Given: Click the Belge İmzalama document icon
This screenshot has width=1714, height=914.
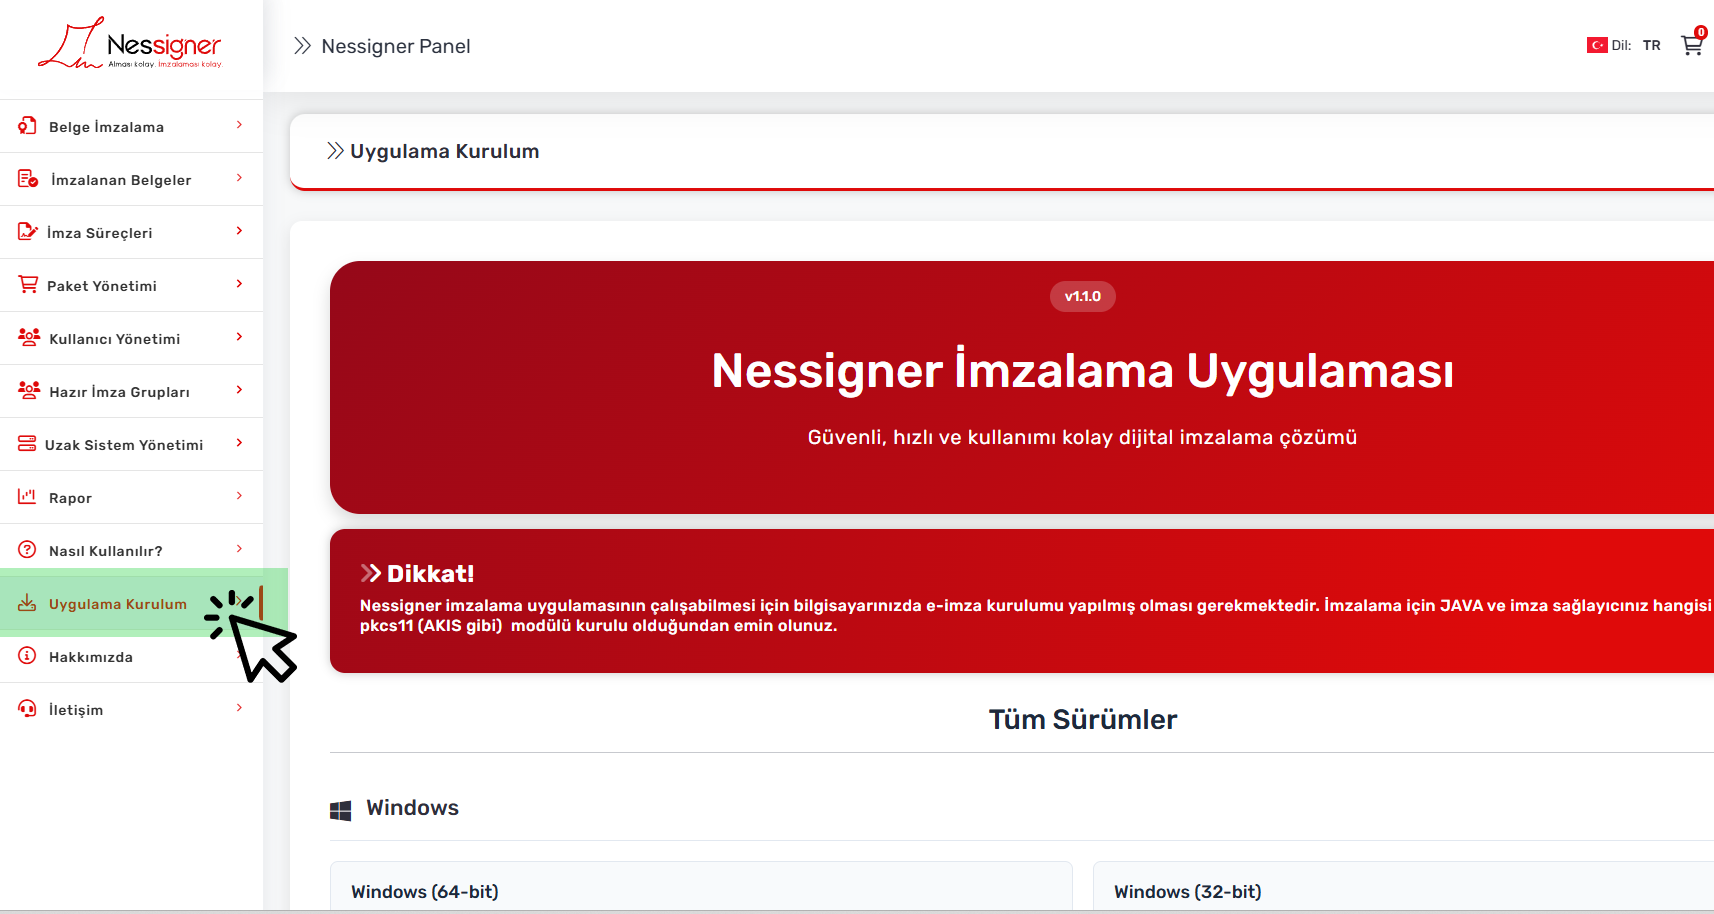Looking at the screenshot, I should pyautogui.click(x=27, y=126).
